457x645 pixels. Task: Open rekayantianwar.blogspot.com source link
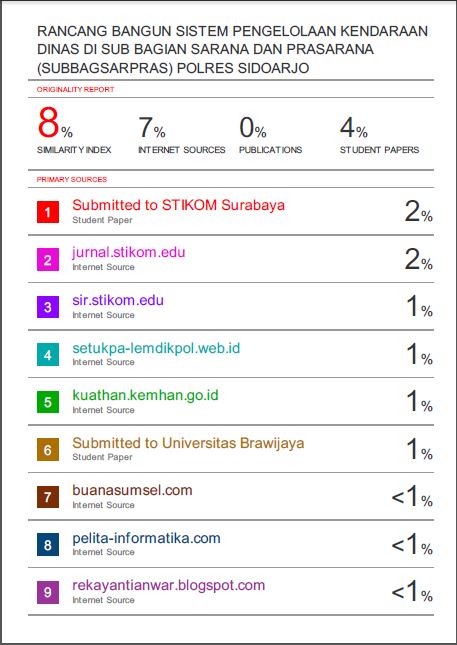pos(169,585)
